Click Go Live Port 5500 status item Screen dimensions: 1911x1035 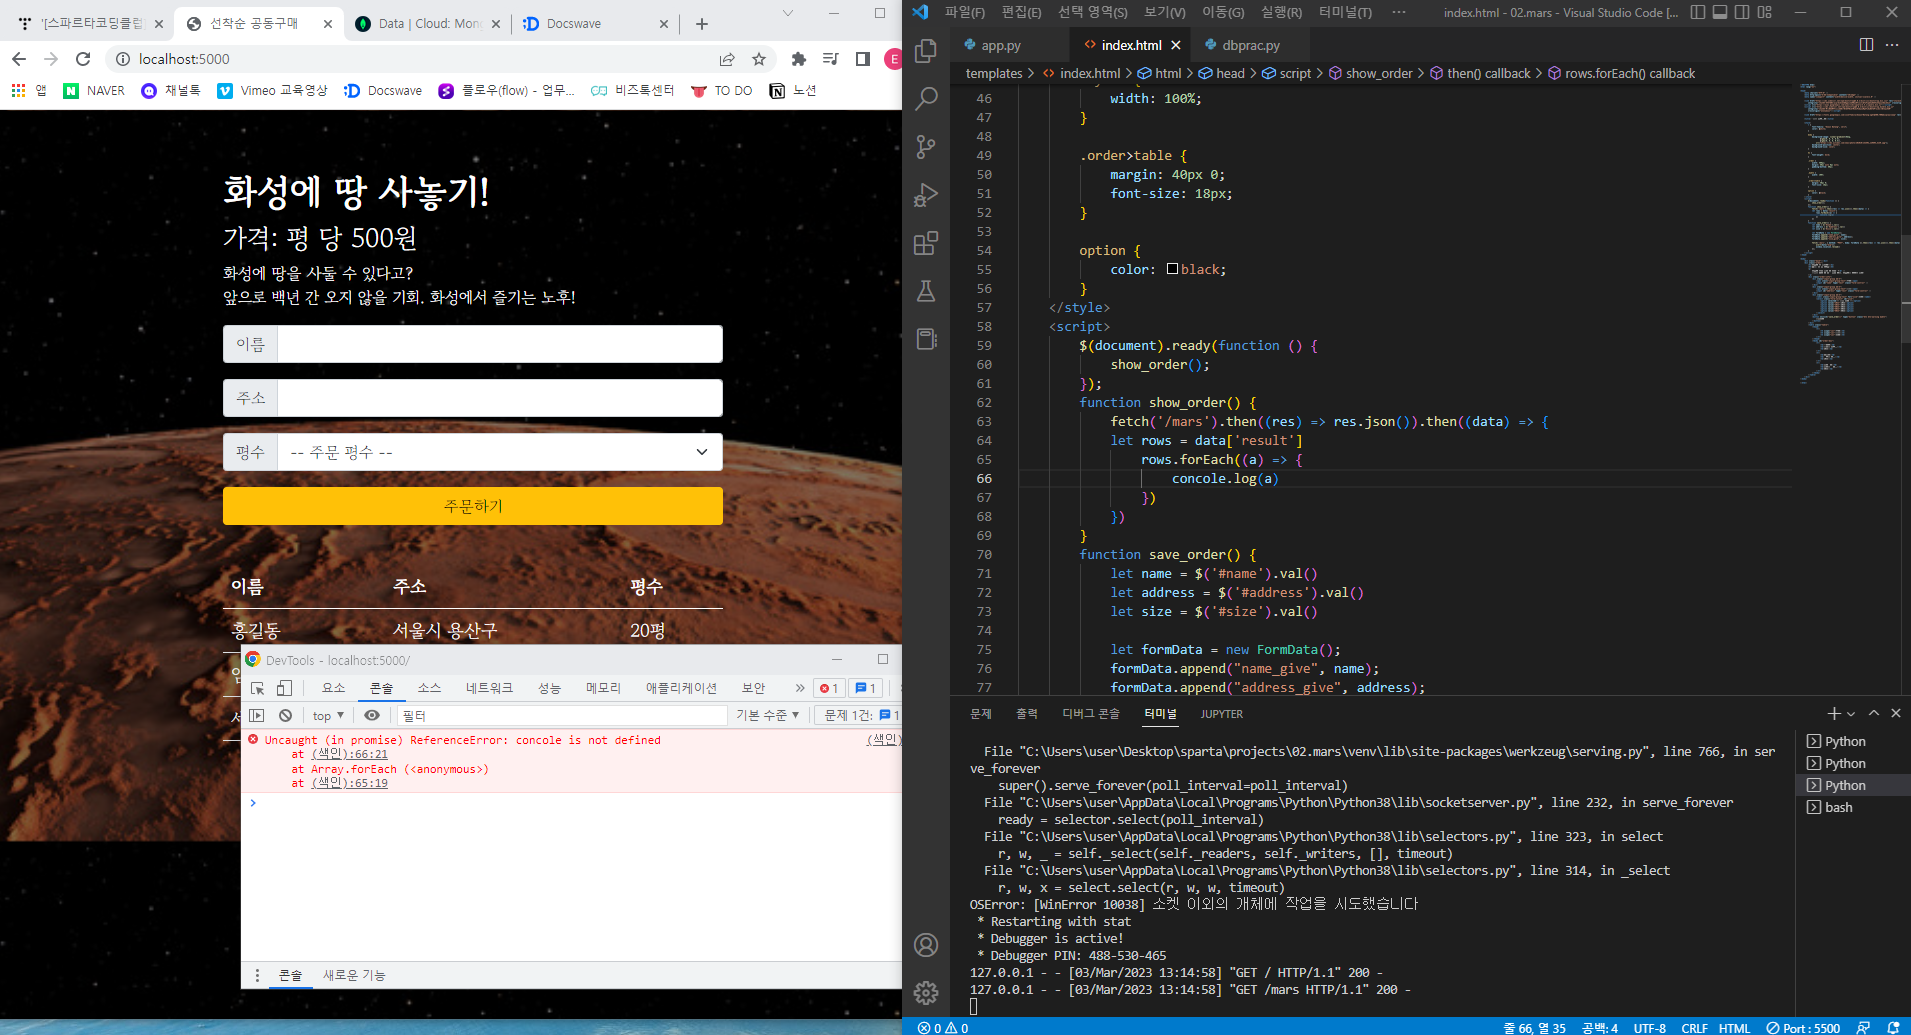(1803, 1027)
